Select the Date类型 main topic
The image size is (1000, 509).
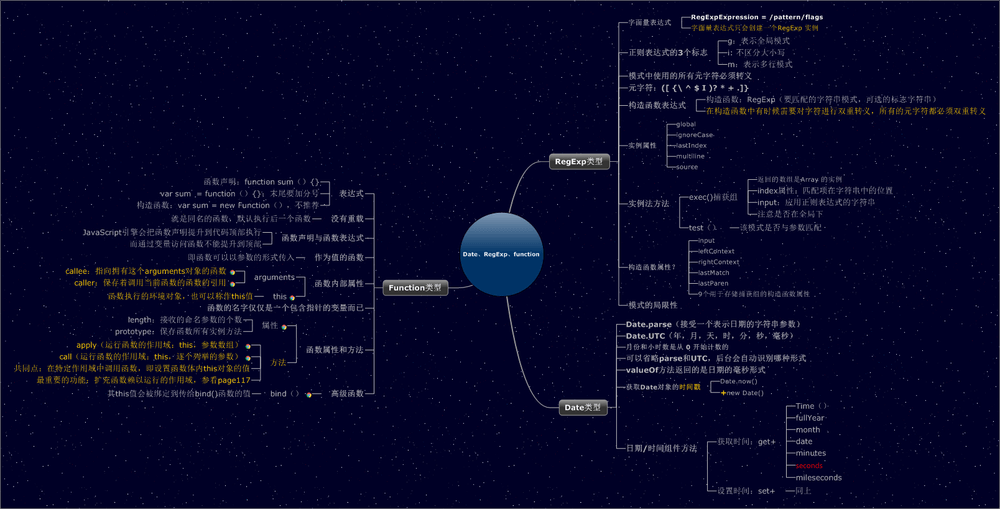click(x=583, y=408)
